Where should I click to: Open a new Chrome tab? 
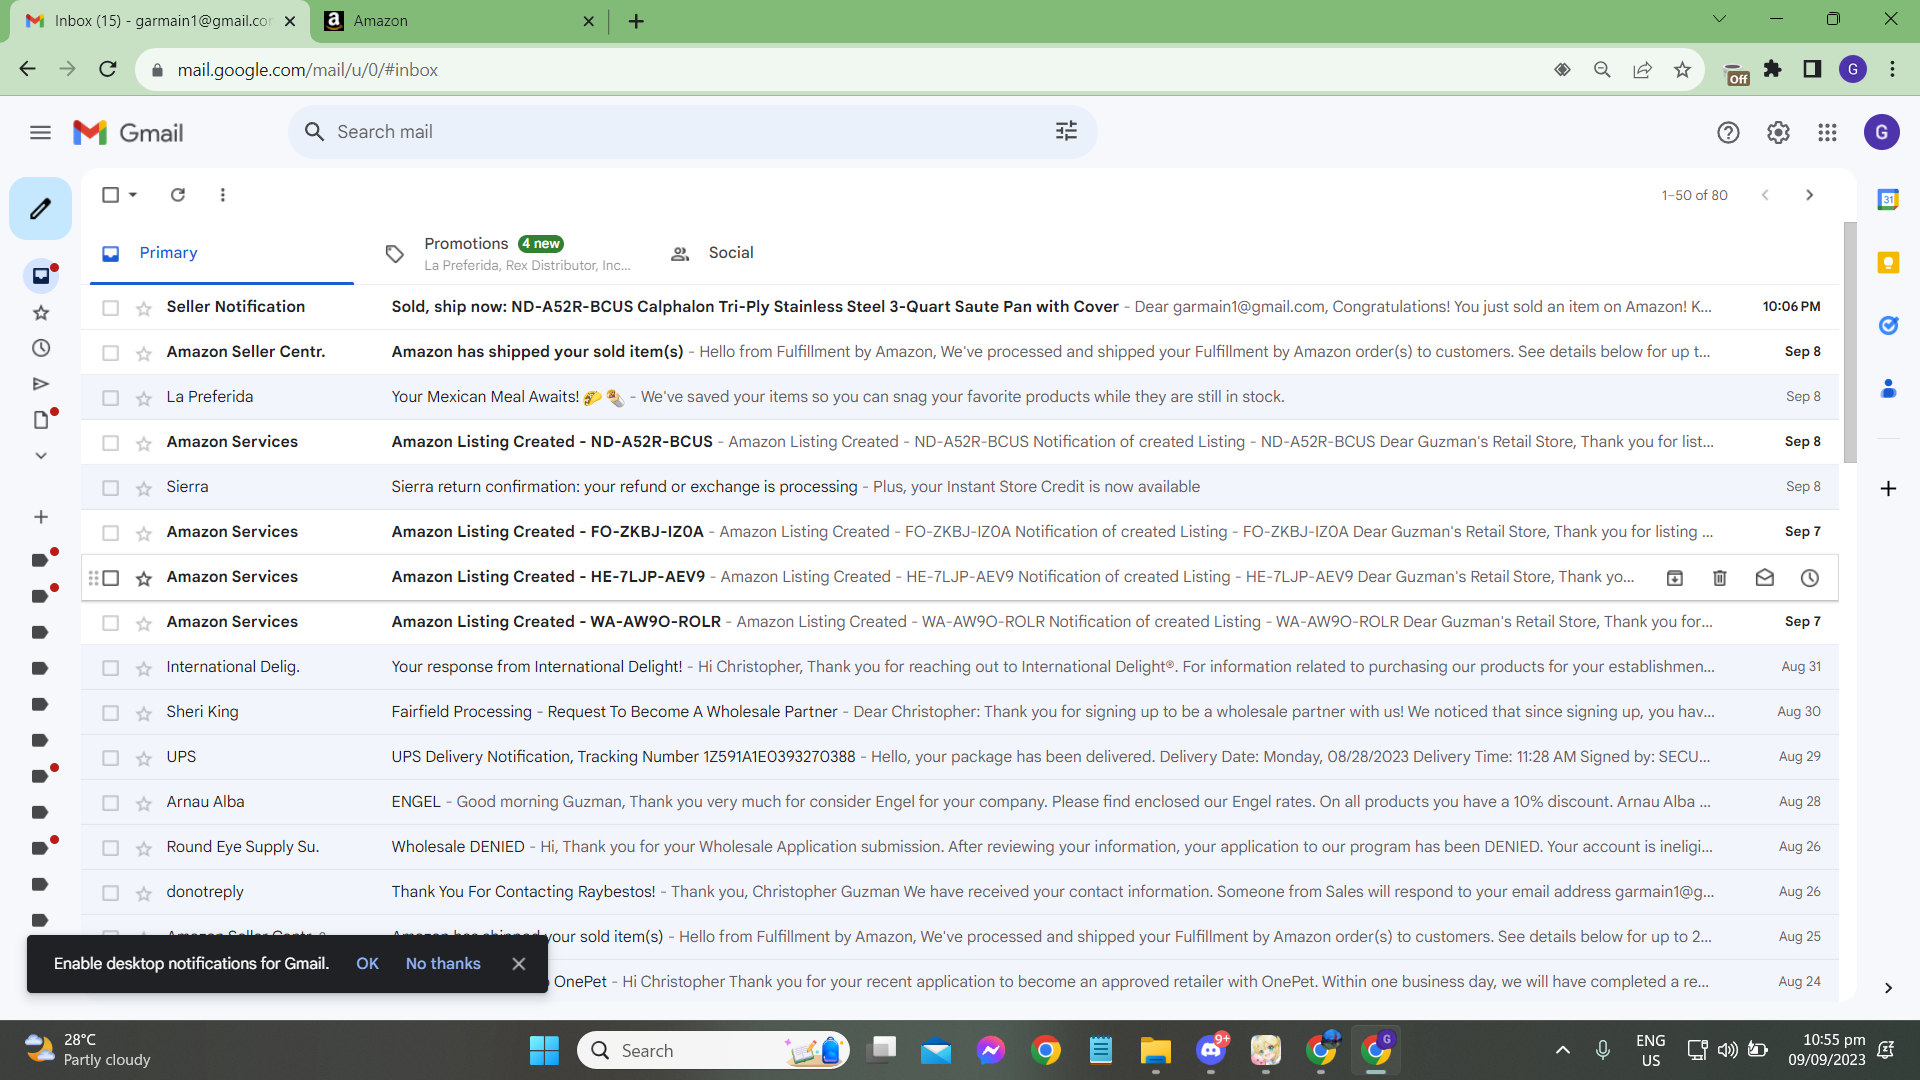tap(636, 21)
